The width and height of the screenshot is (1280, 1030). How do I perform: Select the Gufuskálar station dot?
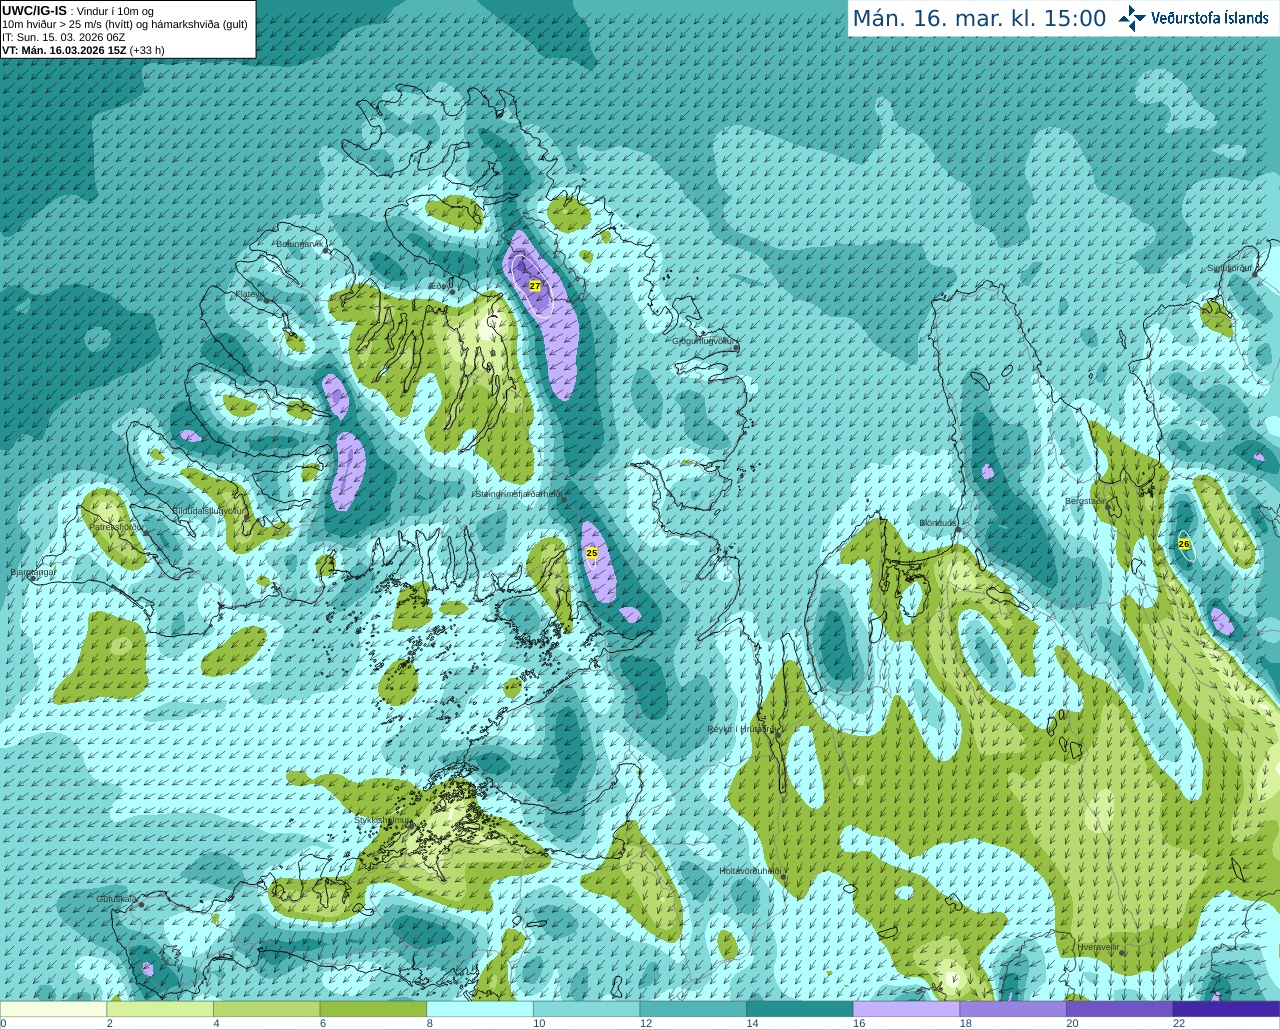[142, 905]
